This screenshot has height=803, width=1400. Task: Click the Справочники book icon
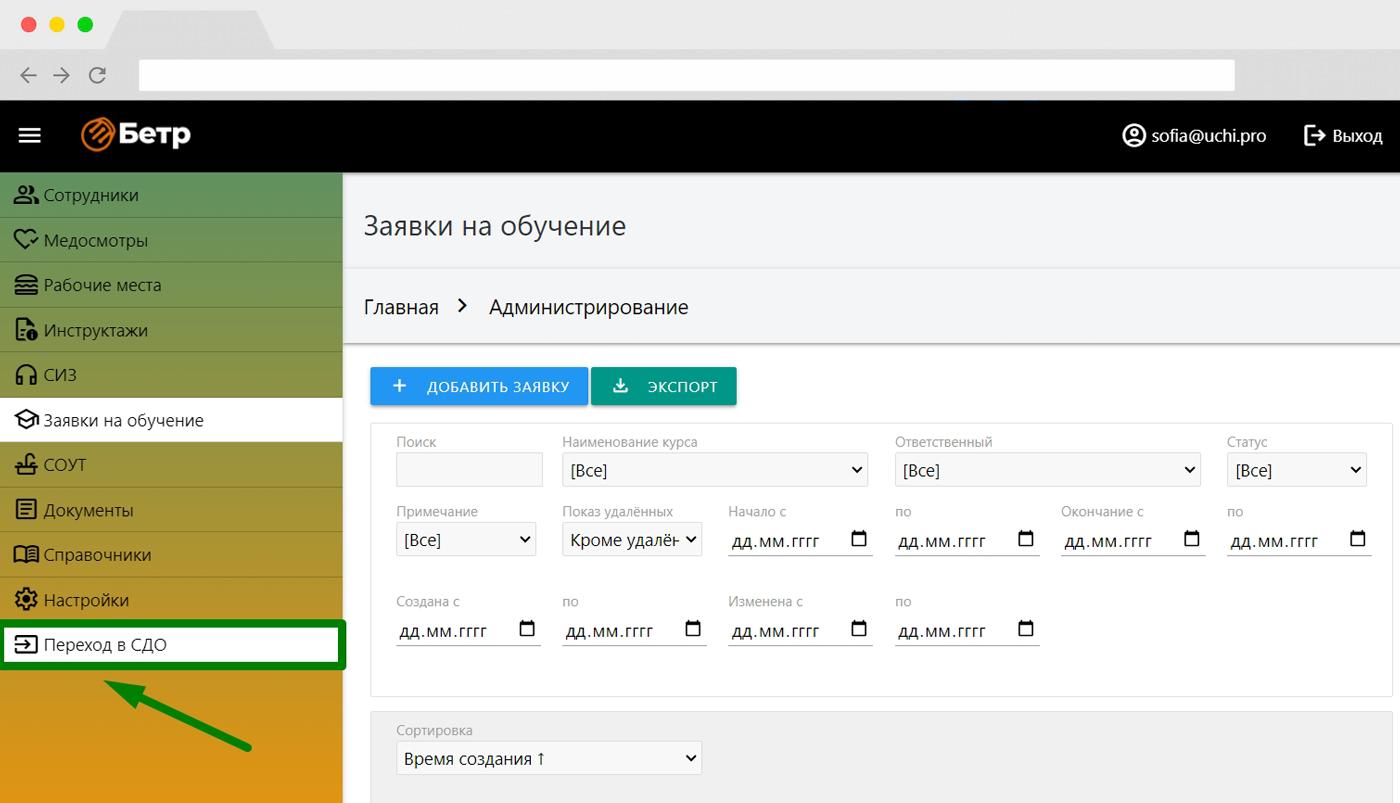[26, 555]
